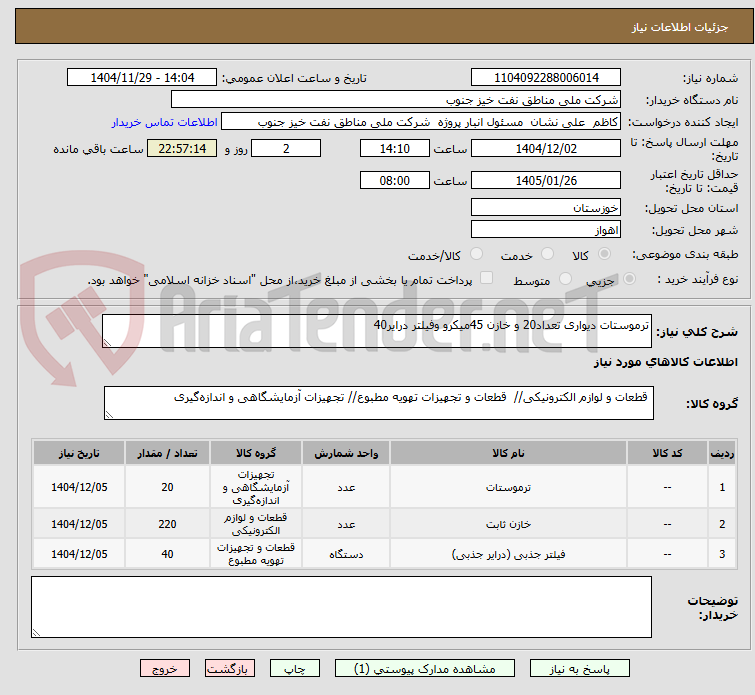This screenshot has width=755, height=695.
Task: Select the کالا/خدمت radio button
Action: (476, 254)
